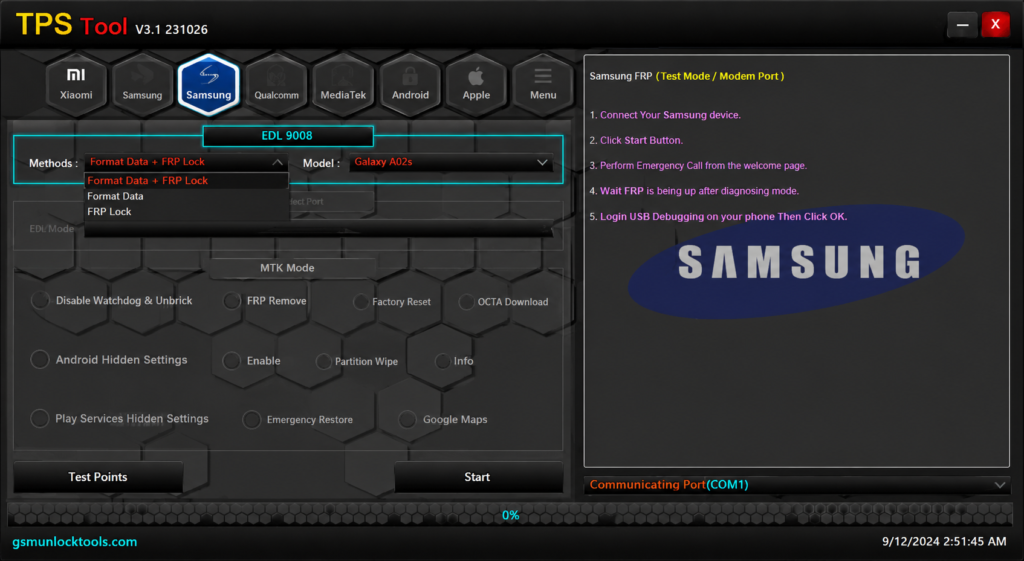This screenshot has height=561, width=1024.
Task: Select the highlighted blue Samsung hexagon
Action: tap(209, 85)
